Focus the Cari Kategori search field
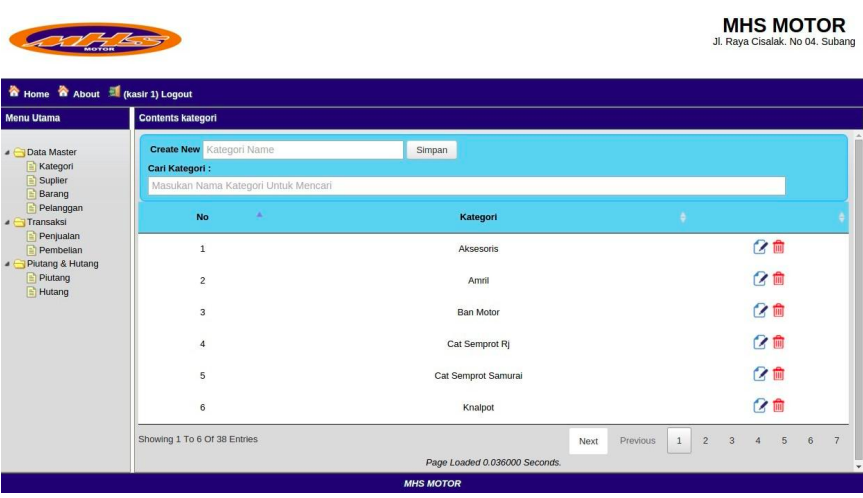Viewport: 863px width, 498px height. pyautogui.click(x=466, y=186)
